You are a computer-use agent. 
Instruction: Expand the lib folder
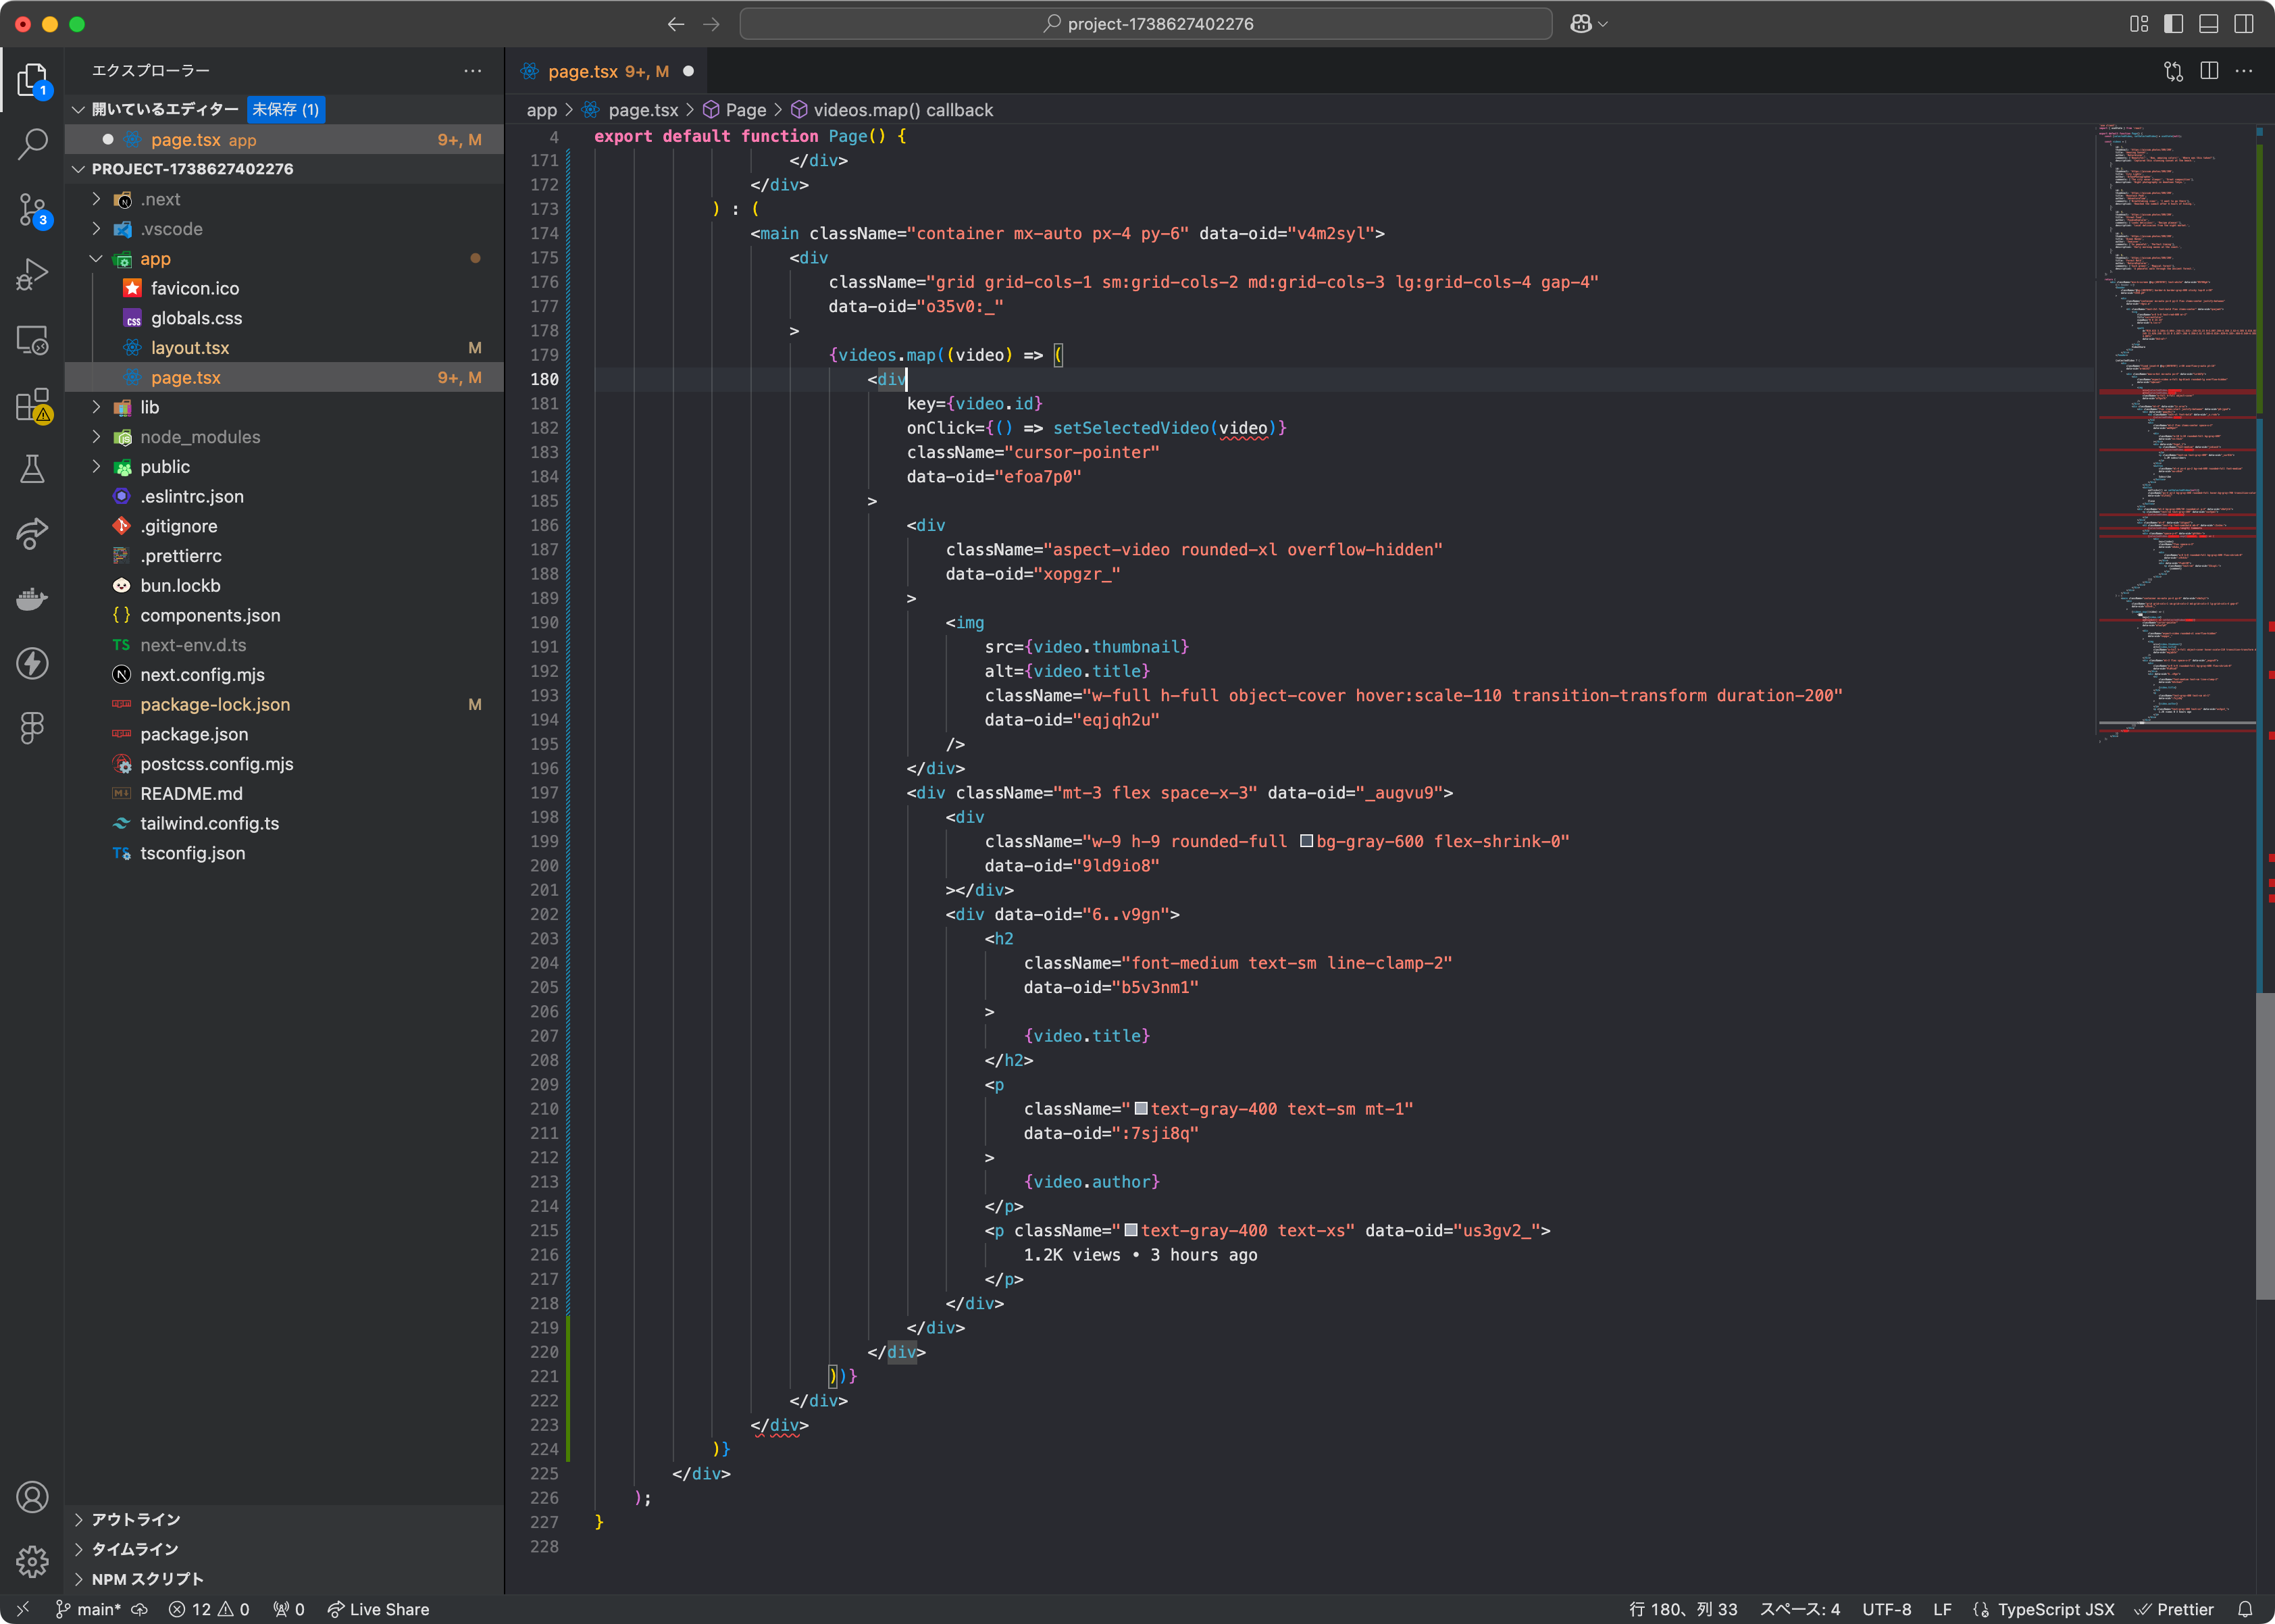click(x=96, y=407)
